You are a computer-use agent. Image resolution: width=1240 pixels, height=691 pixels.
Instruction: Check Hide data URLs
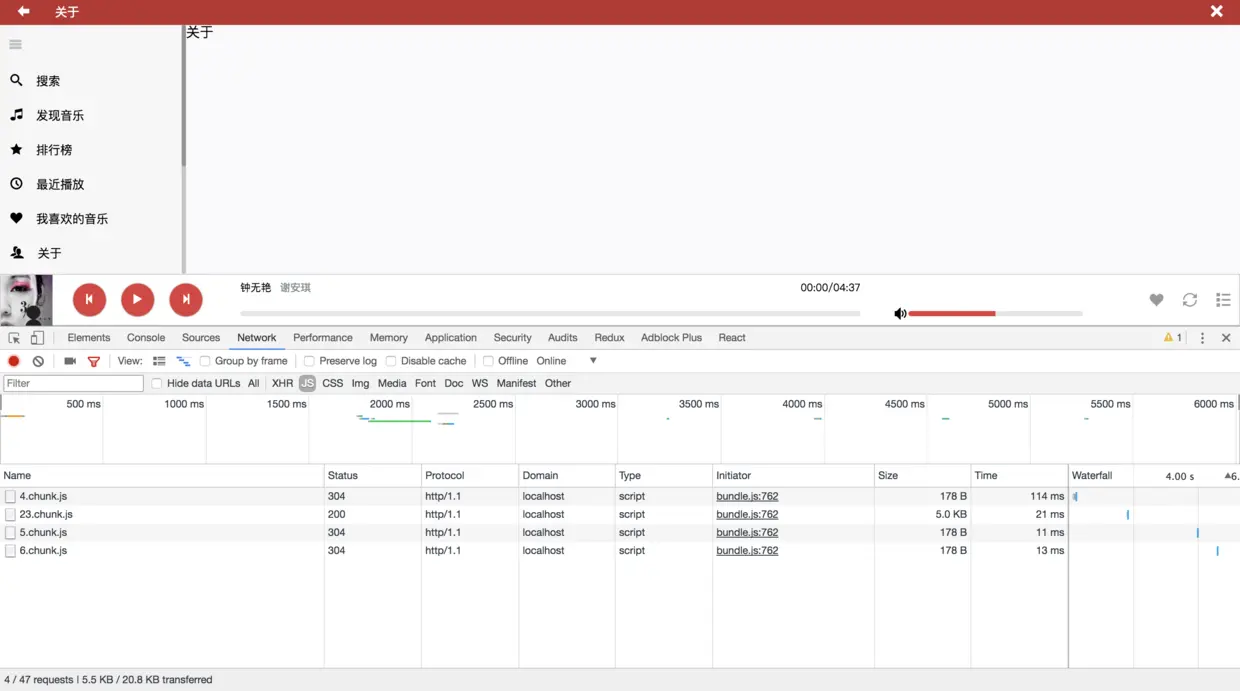click(x=157, y=383)
